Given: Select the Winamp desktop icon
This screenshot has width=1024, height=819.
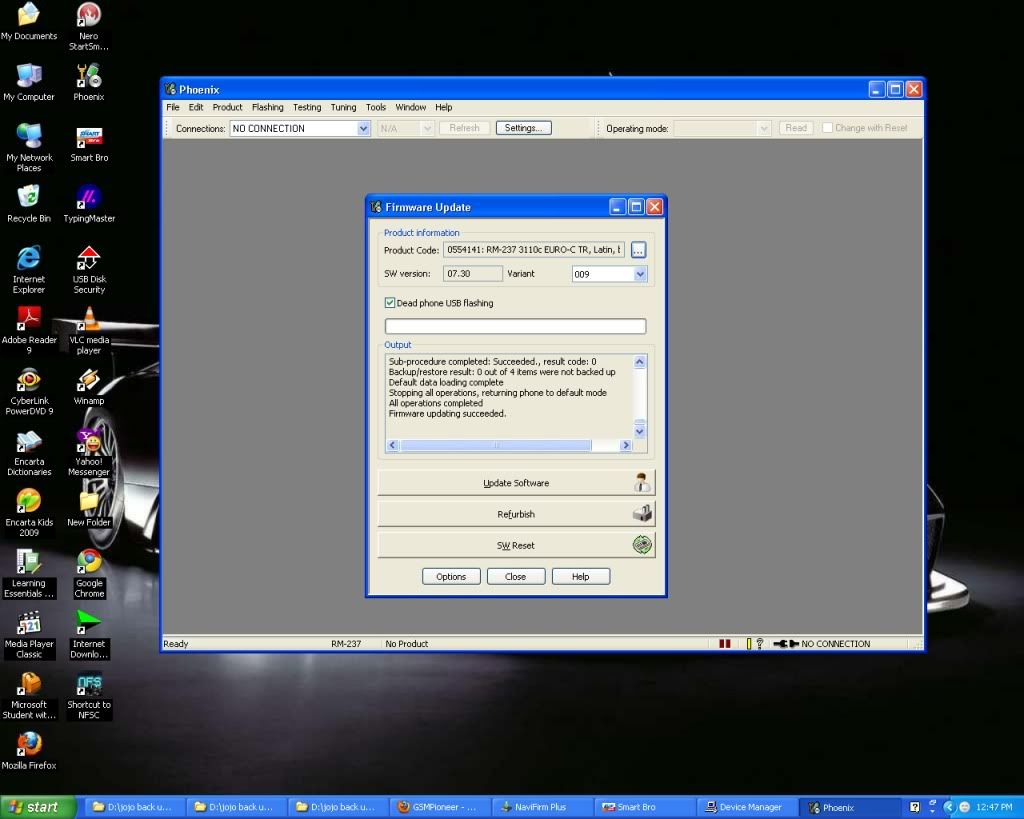Looking at the screenshot, I should [89, 386].
